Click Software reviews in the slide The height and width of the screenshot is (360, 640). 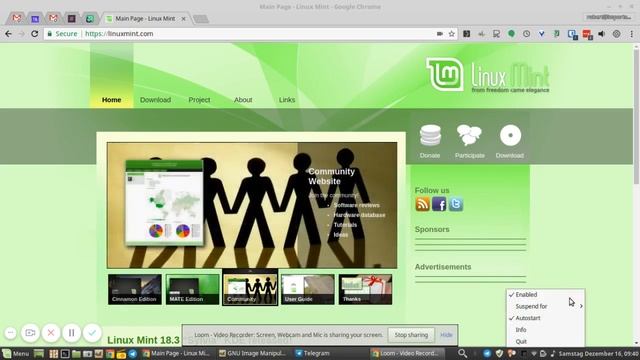[356, 205]
